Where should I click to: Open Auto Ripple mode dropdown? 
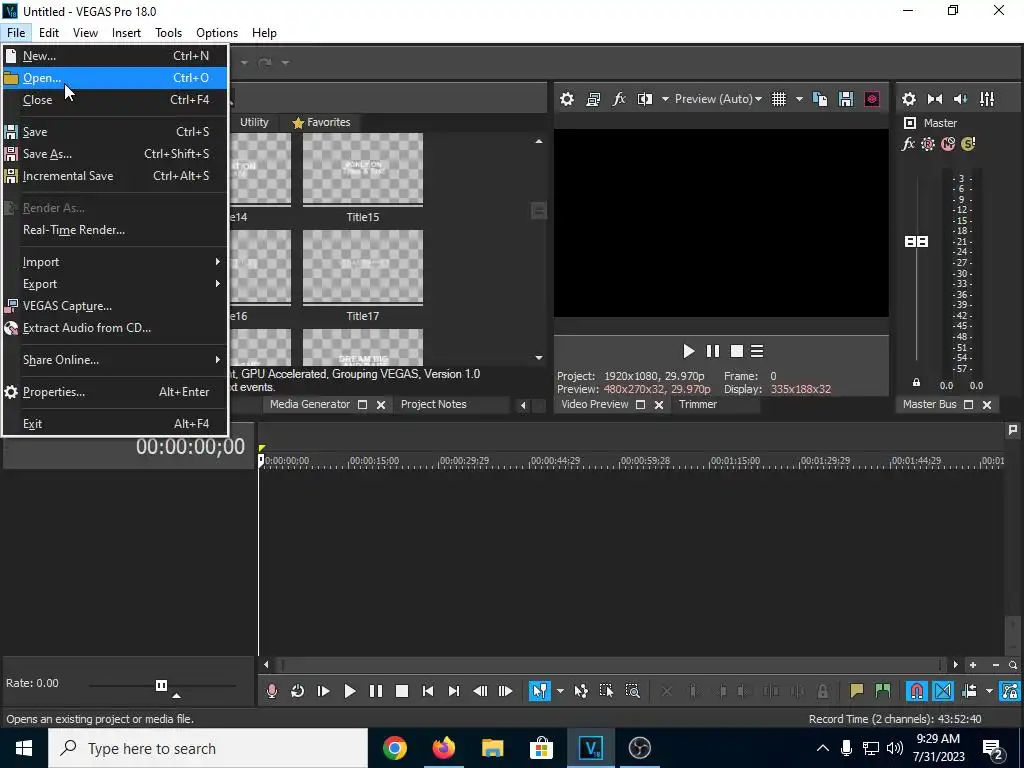[x=989, y=691]
